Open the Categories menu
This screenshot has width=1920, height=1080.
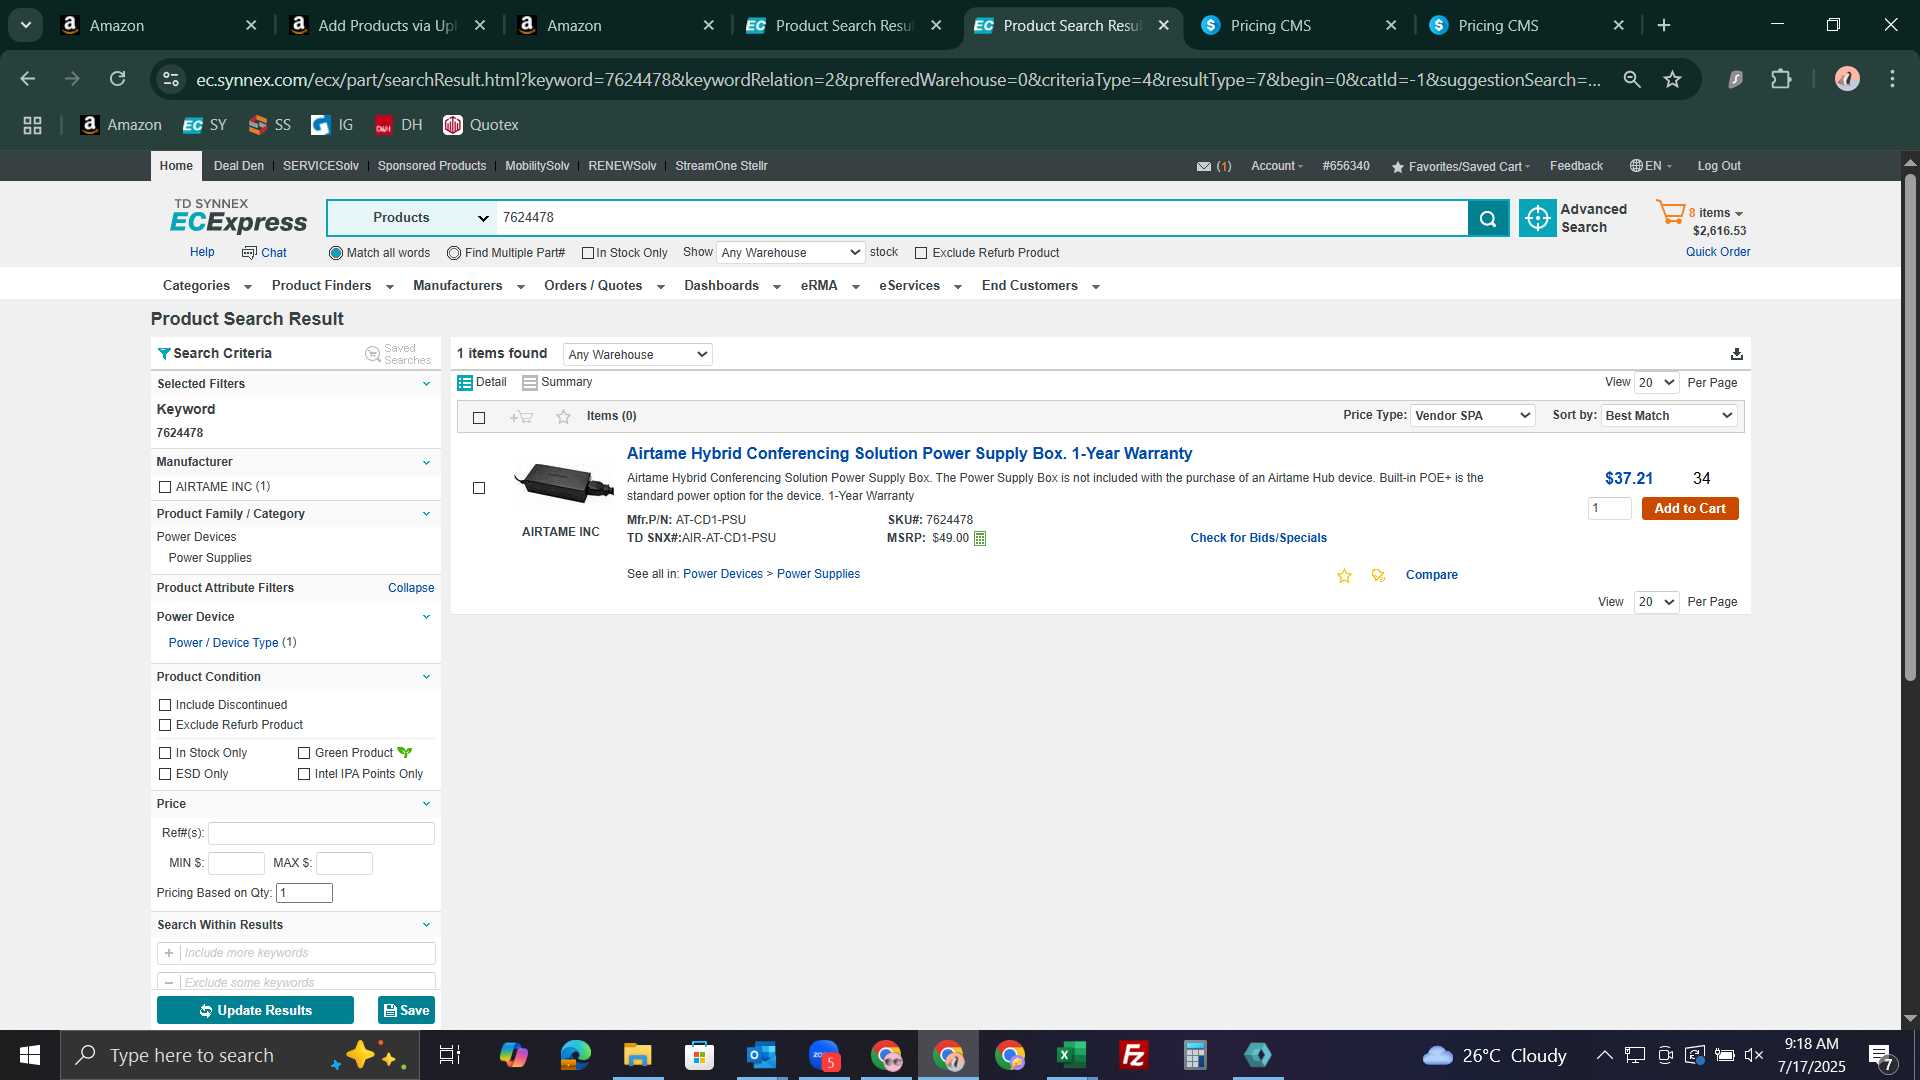tap(207, 286)
